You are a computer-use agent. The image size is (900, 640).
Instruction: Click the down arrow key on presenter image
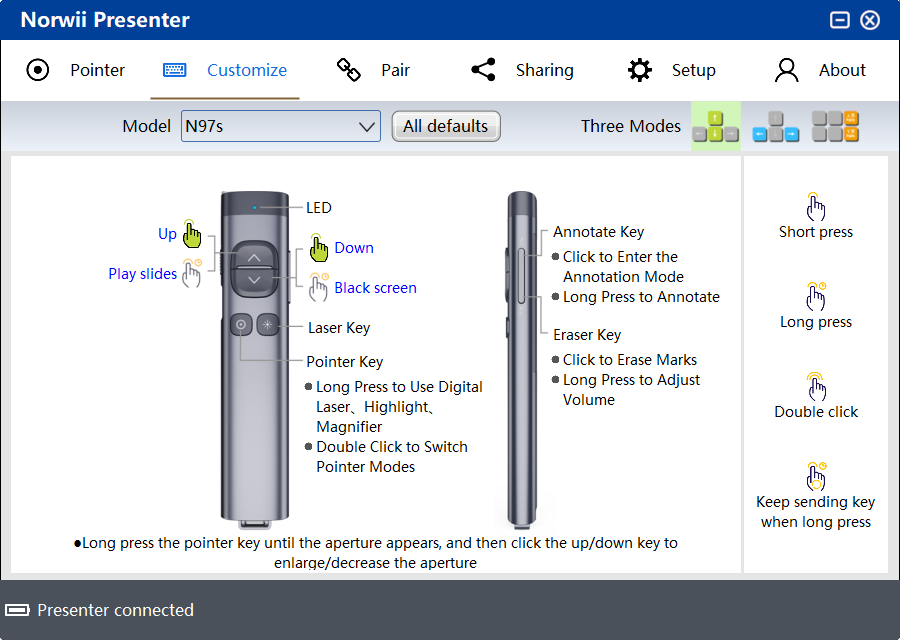click(x=254, y=281)
